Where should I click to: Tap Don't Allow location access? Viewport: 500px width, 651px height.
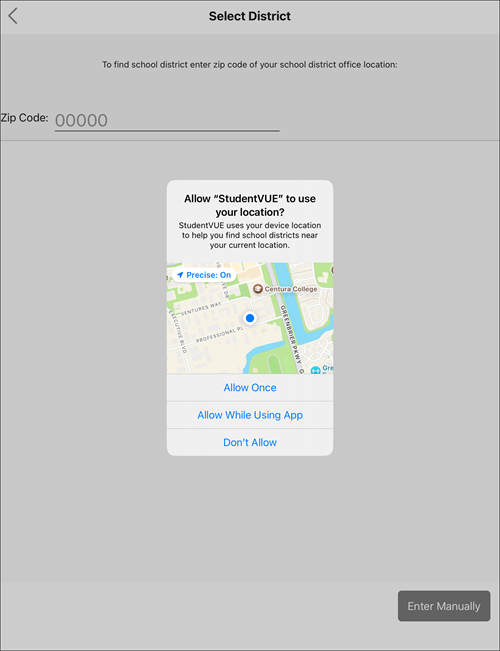[x=250, y=442]
